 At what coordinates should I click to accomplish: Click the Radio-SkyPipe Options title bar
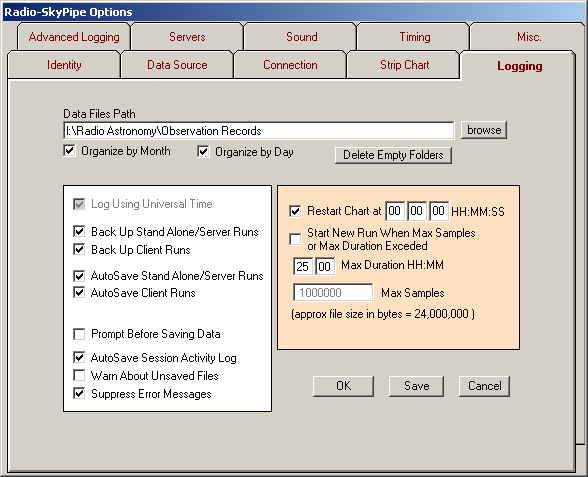point(294,12)
